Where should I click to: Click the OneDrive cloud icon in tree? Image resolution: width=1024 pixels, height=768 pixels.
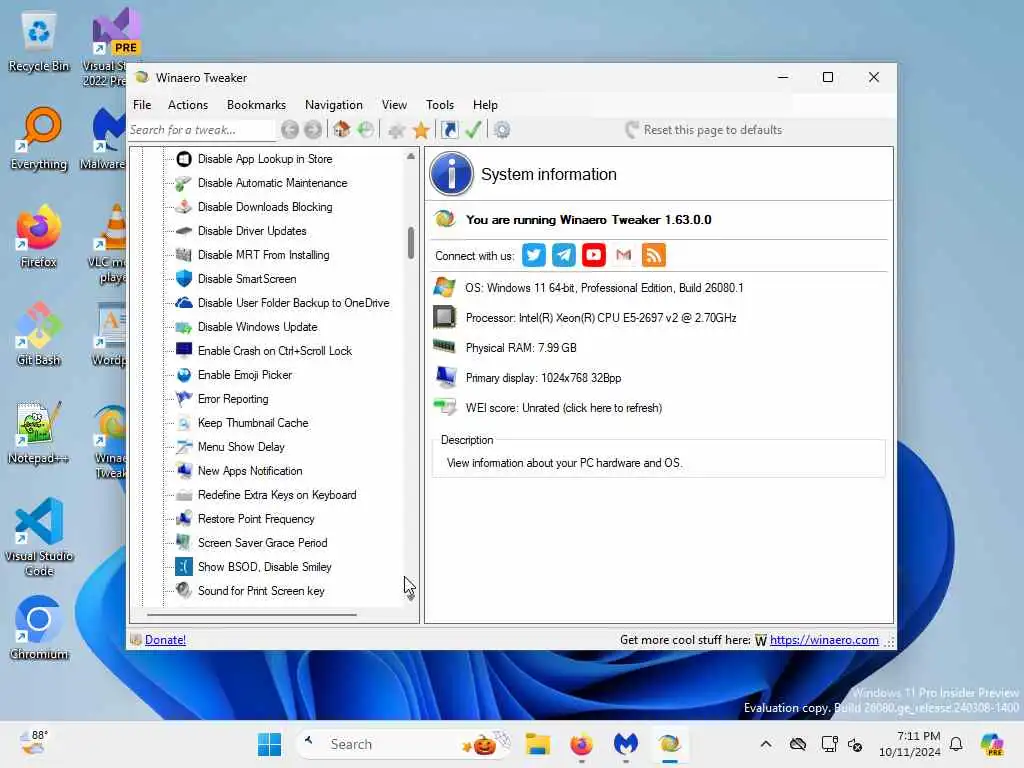[x=184, y=303]
